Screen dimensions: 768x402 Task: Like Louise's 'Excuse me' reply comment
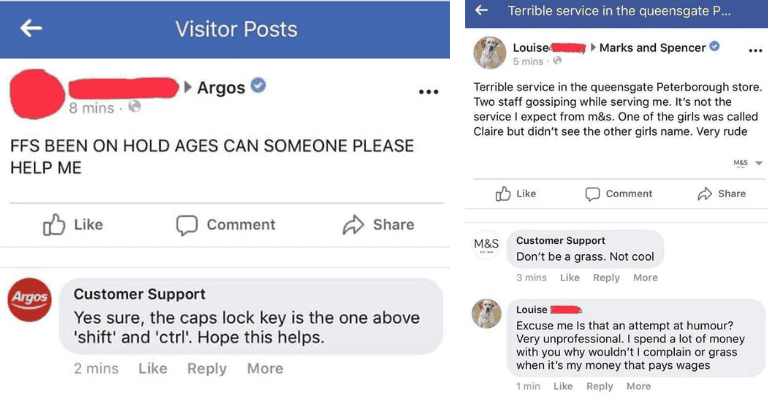coord(563,386)
